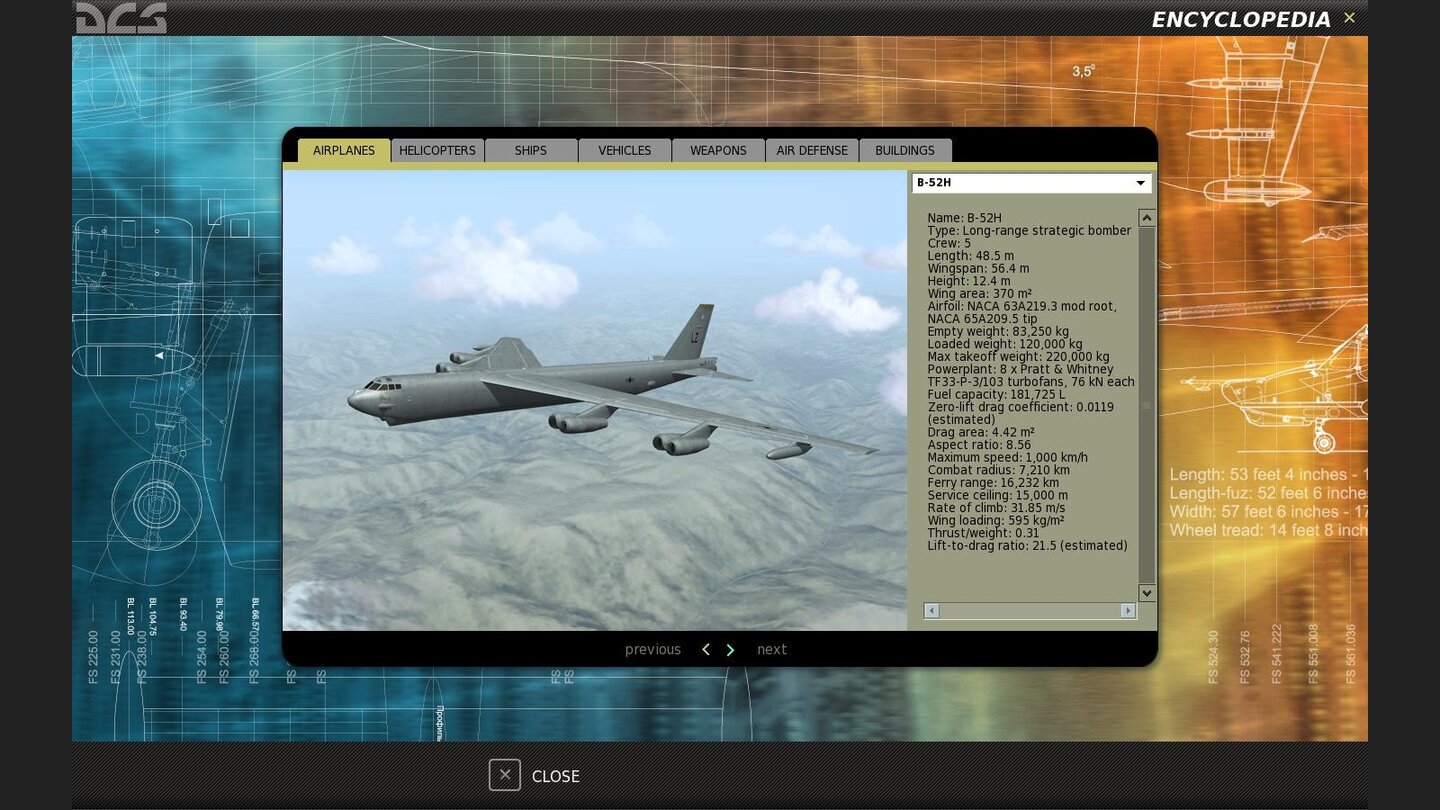The width and height of the screenshot is (1440, 810).
Task: Click 'Combat radius: 7,210 km' text
Action: pos(998,470)
